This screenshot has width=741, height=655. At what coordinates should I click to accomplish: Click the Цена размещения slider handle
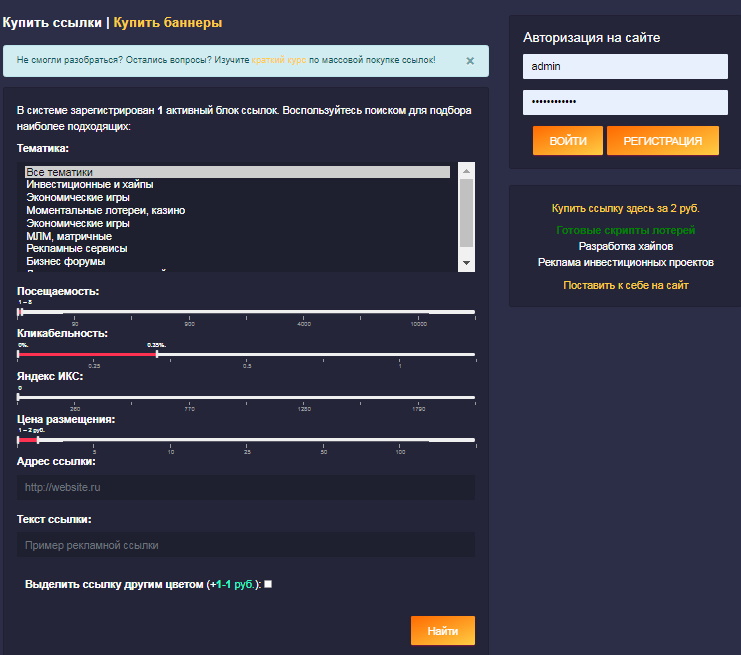(37, 439)
